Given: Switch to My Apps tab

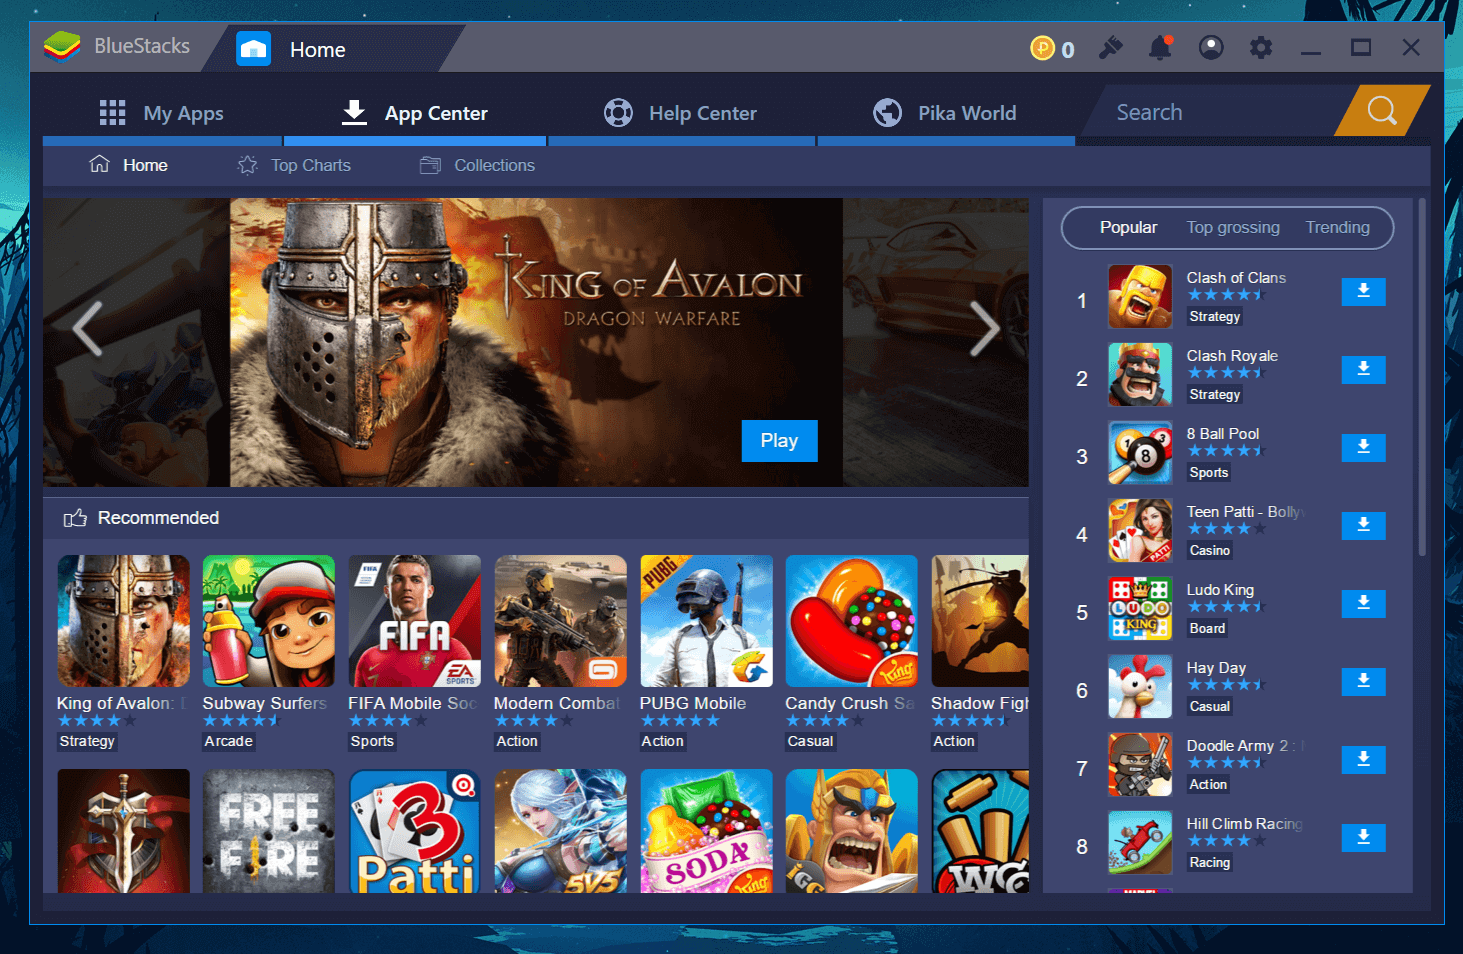Looking at the screenshot, I should coord(162,113).
